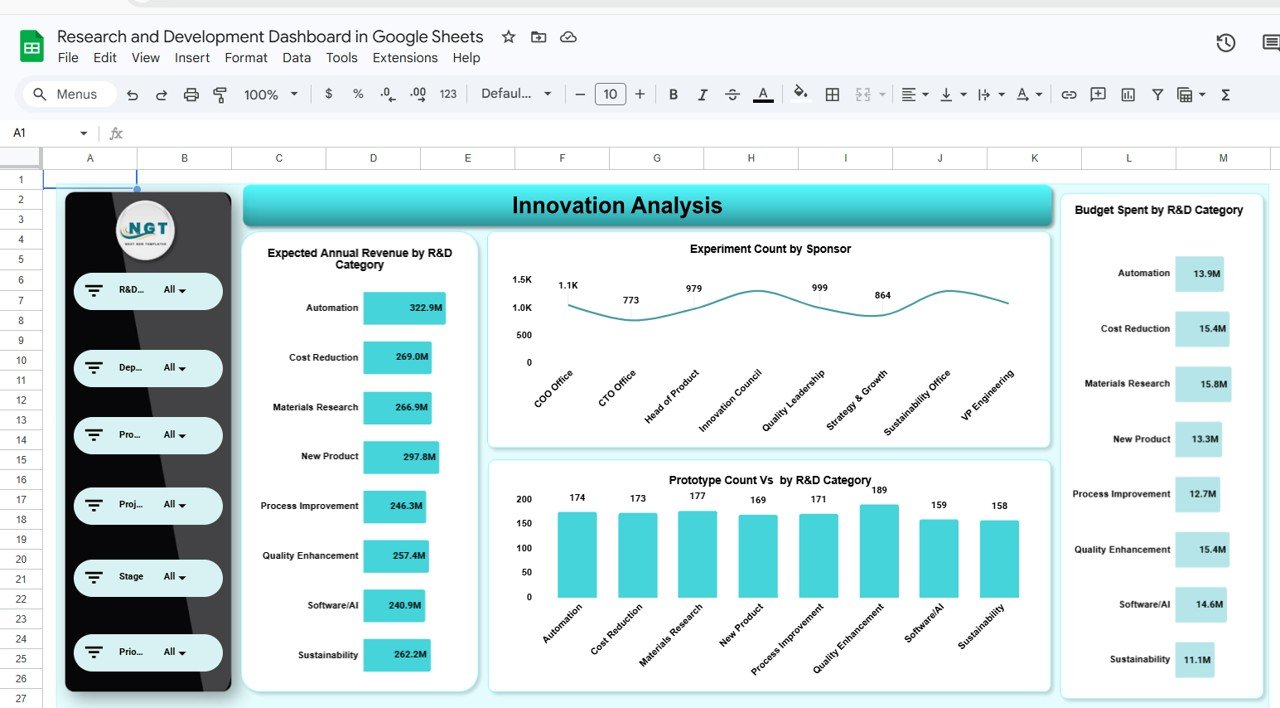Click the paint format icon
The image size is (1280, 708).
pyautogui.click(x=219, y=94)
